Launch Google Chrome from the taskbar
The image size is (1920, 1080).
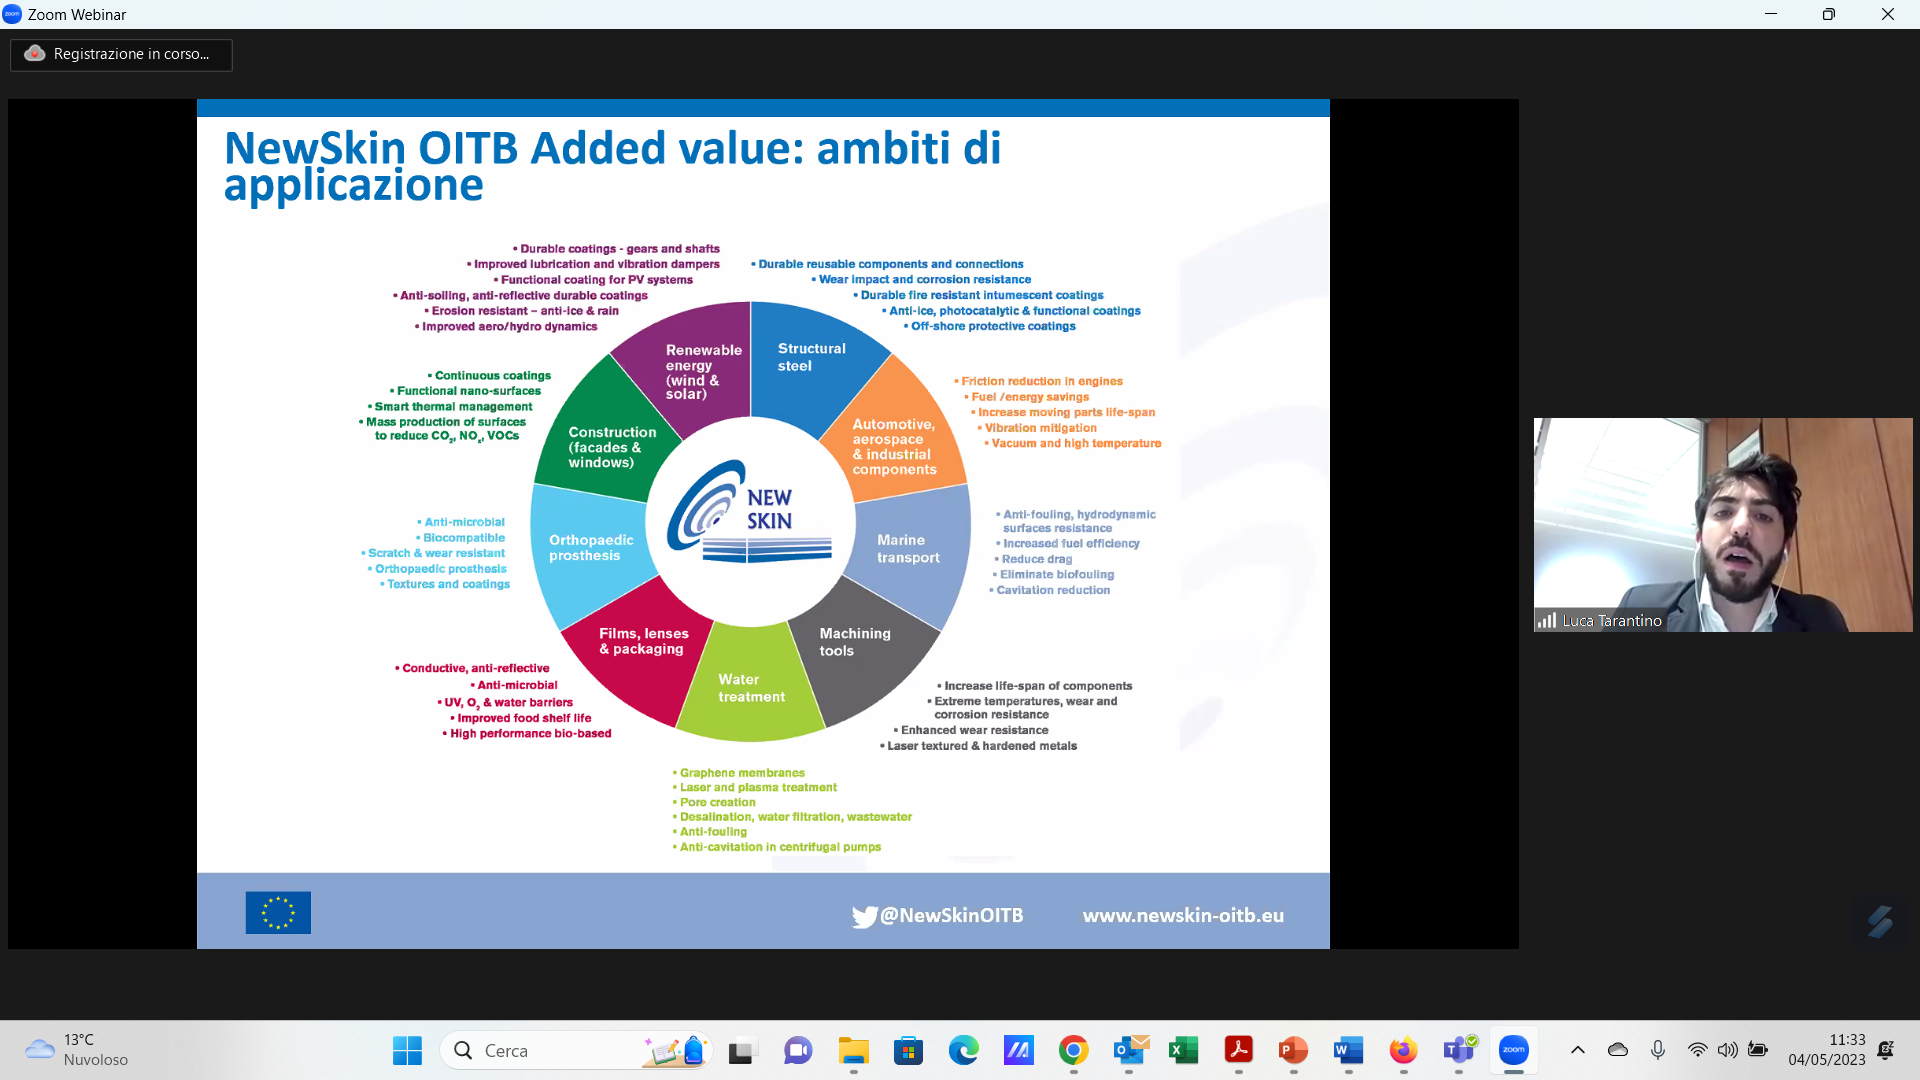(1074, 1050)
